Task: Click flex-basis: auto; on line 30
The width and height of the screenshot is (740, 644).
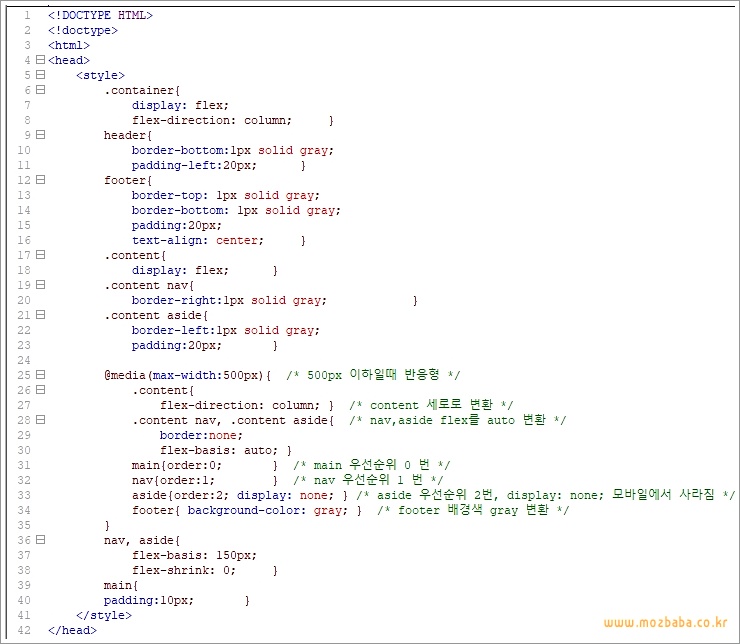Action: (219, 450)
